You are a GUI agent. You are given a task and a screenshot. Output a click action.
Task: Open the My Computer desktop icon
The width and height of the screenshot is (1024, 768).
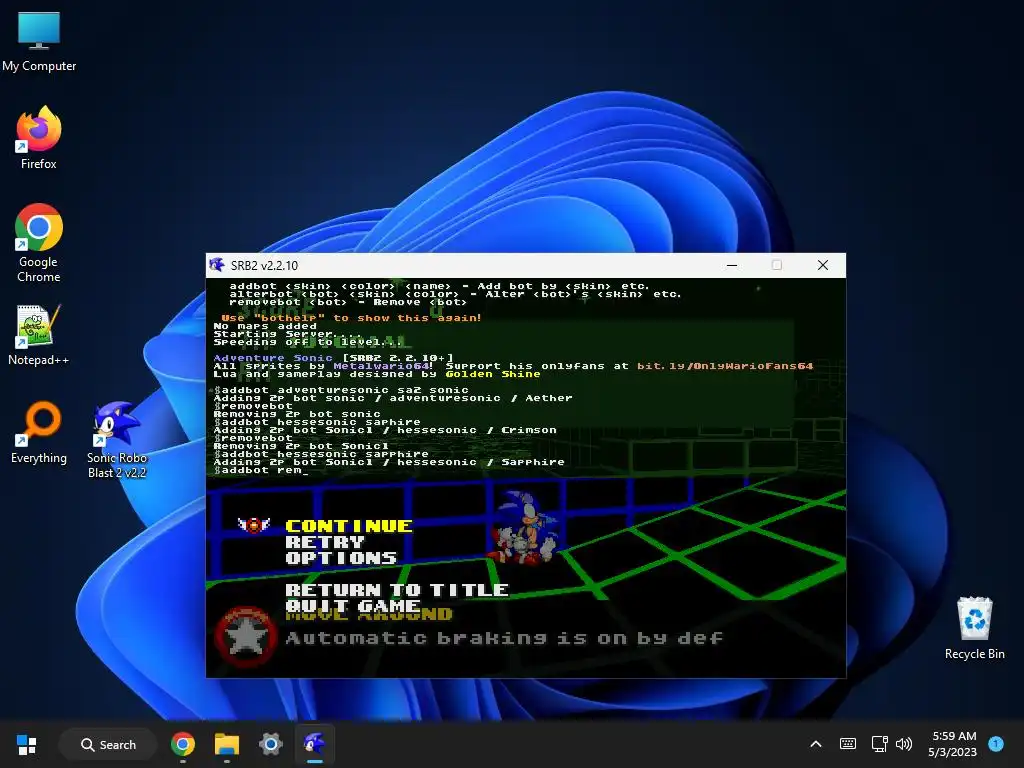click(39, 41)
